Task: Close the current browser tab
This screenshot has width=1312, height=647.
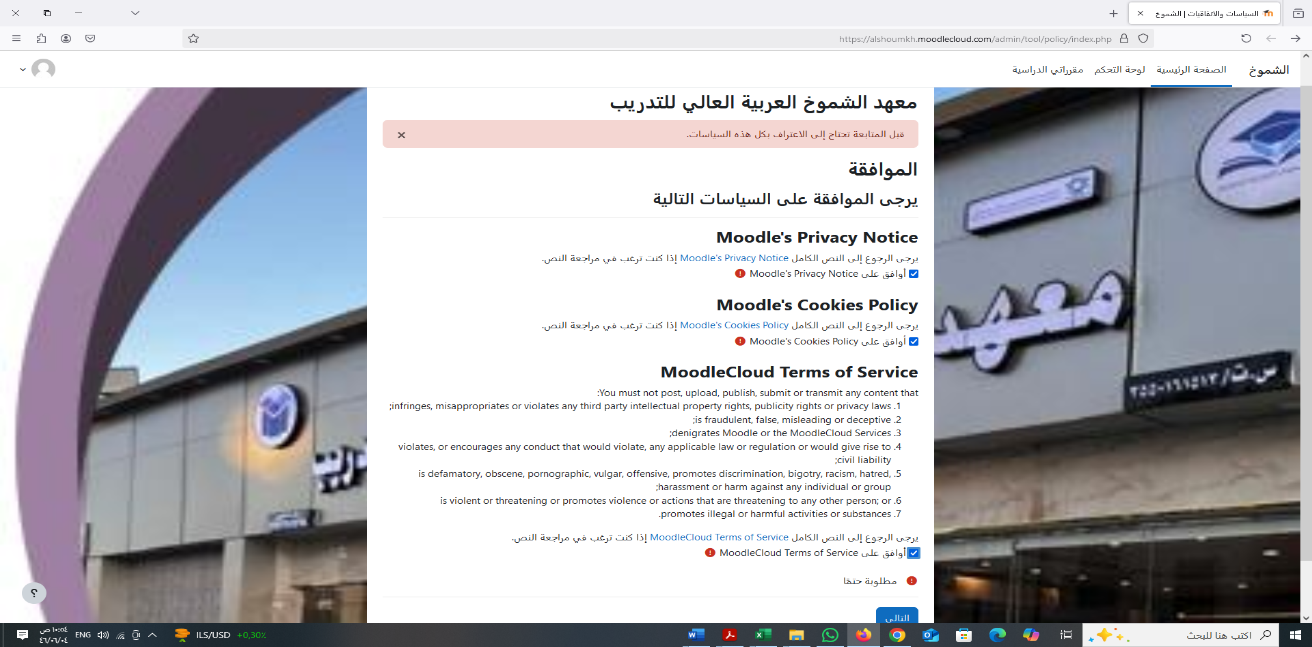Action: 1141,13
